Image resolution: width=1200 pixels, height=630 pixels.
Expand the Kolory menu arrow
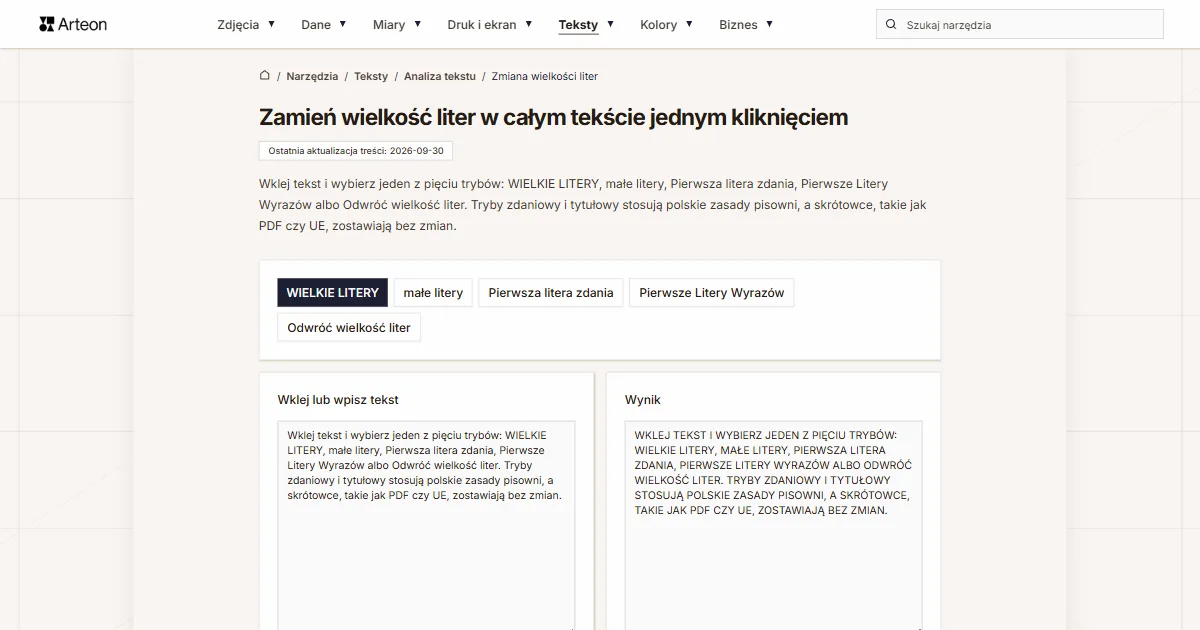(689, 23)
